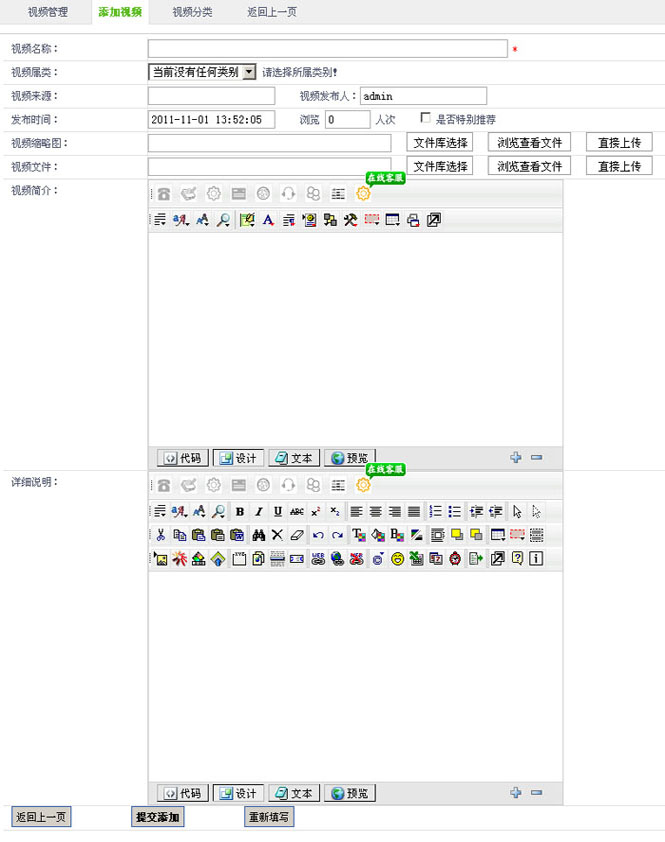Viewport: 665px width, 842px height.
Task: Switch to the 视频管理 tab
Action: coord(48,12)
